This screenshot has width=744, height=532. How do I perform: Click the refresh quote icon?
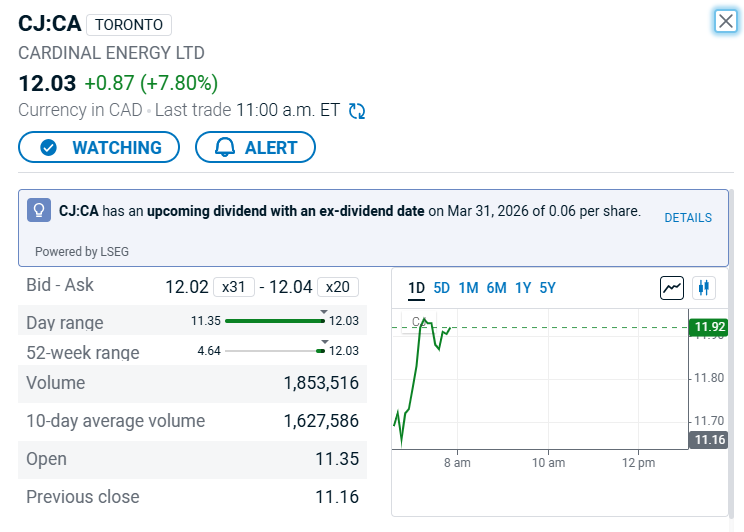(357, 111)
